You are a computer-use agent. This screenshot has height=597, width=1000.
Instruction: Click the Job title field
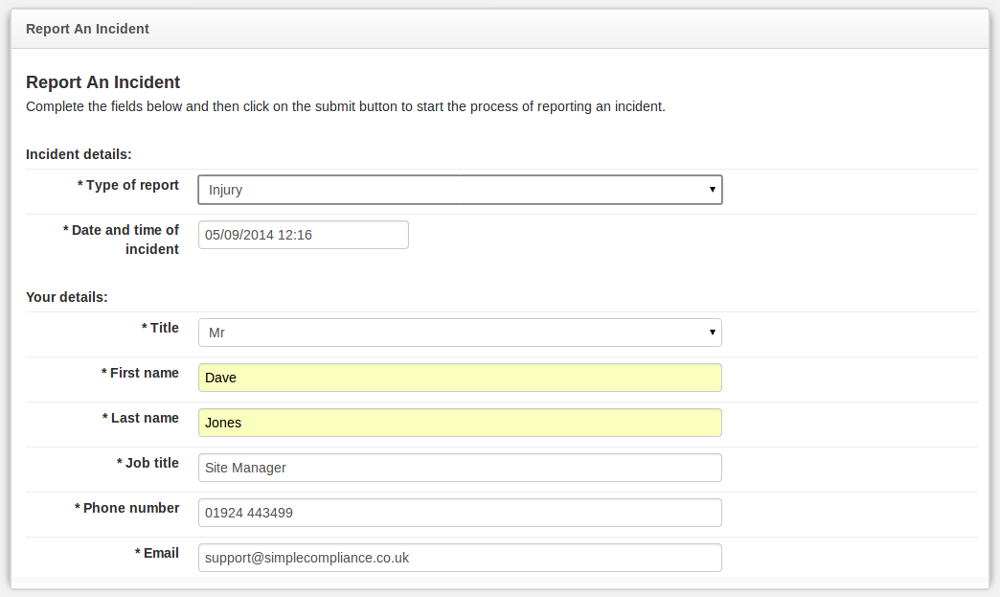pos(460,468)
